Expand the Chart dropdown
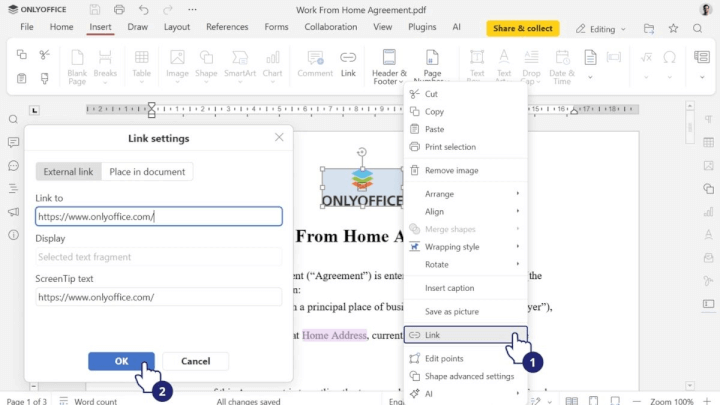Viewport: 720px width, 405px height. pos(272,83)
